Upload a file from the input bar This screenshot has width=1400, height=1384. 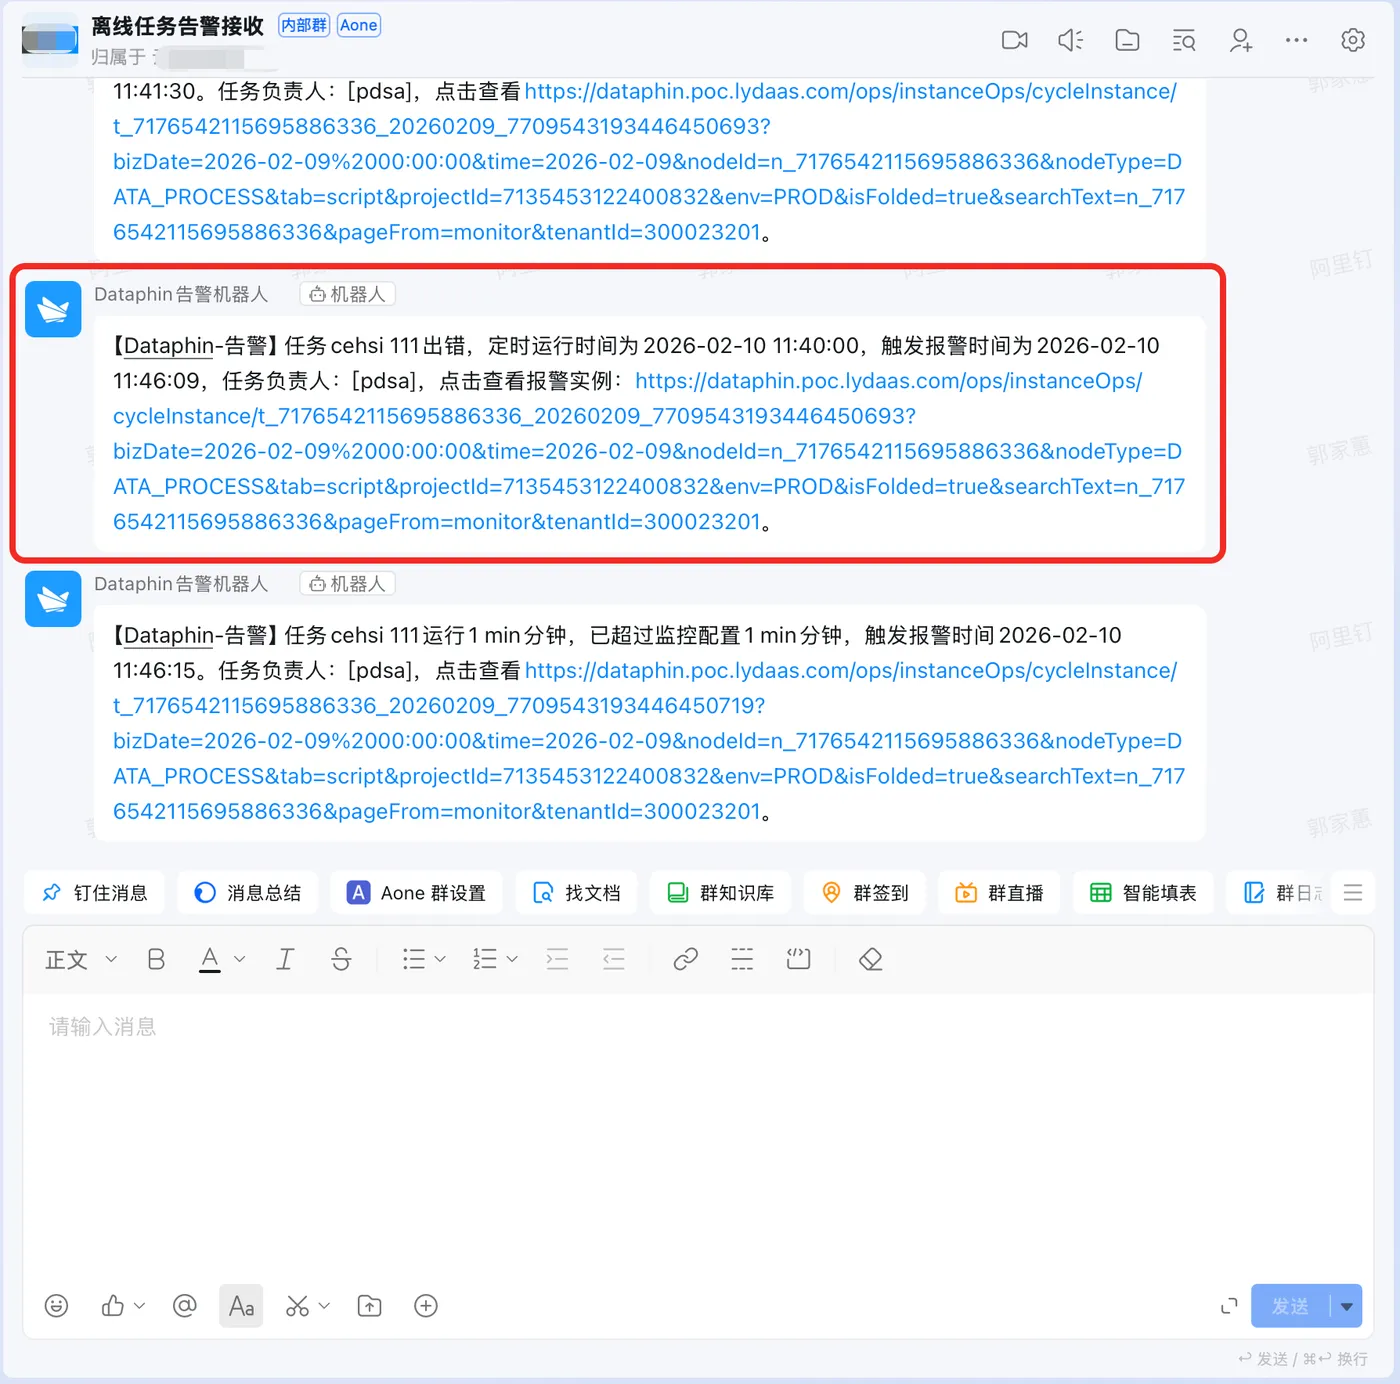(x=370, y=1306)
